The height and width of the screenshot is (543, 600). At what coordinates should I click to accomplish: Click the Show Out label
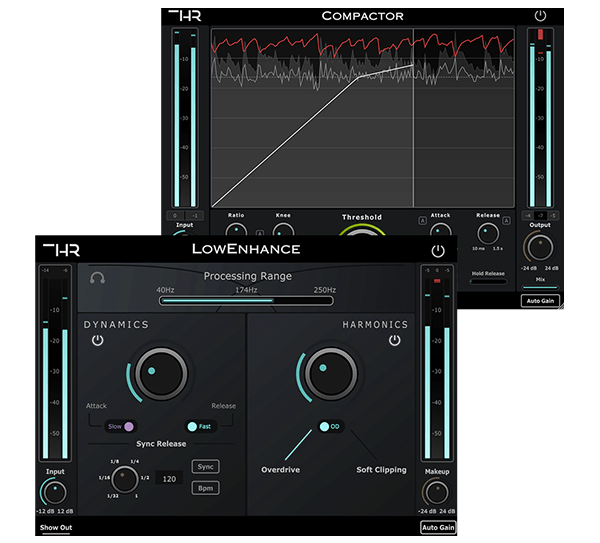(x=56, y=527)
